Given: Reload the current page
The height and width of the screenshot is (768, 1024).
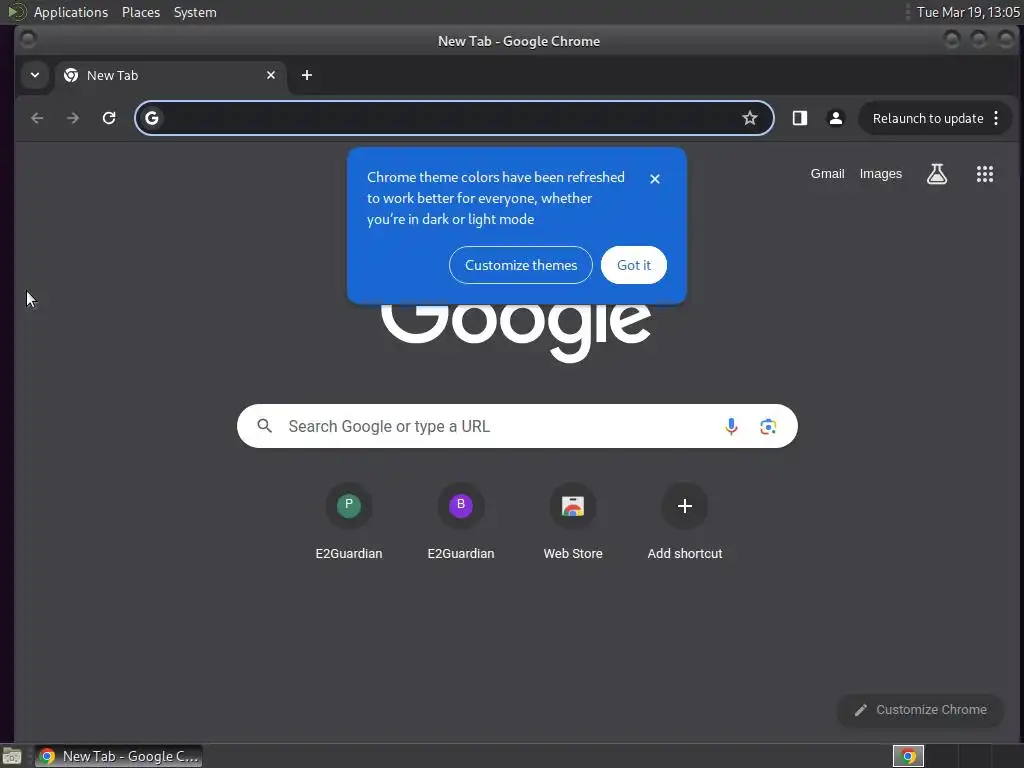Looking at the screenshot, I should (109, 118).
